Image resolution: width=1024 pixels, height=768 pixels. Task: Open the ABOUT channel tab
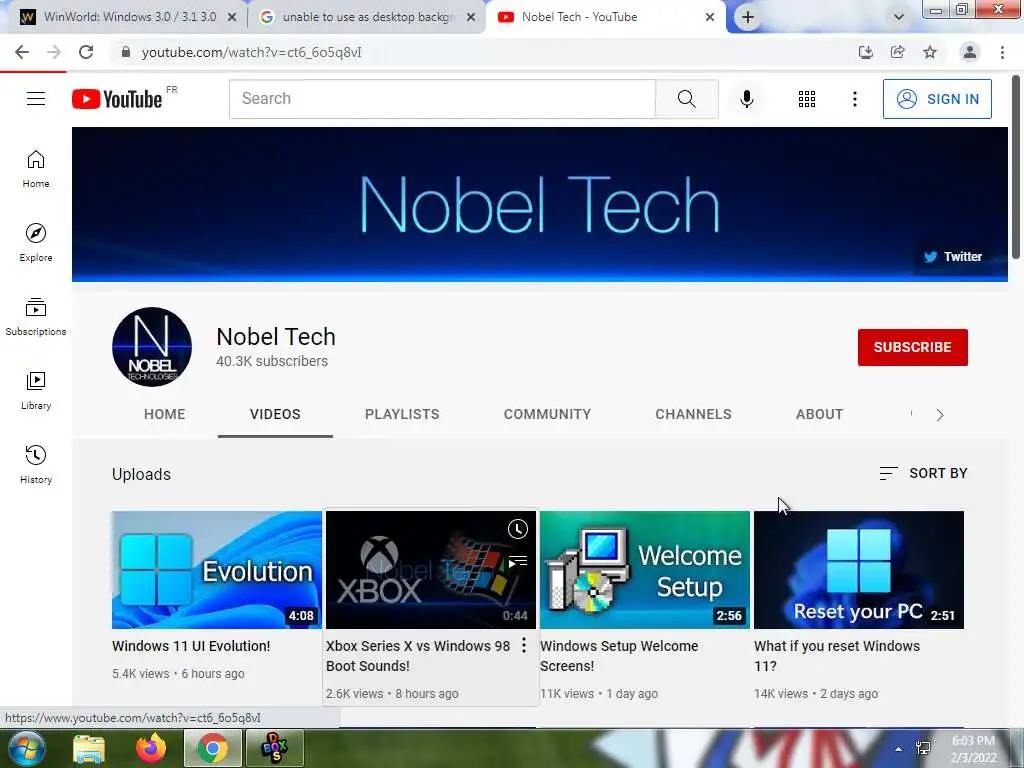pyautogui.click(x=820, y=414)
